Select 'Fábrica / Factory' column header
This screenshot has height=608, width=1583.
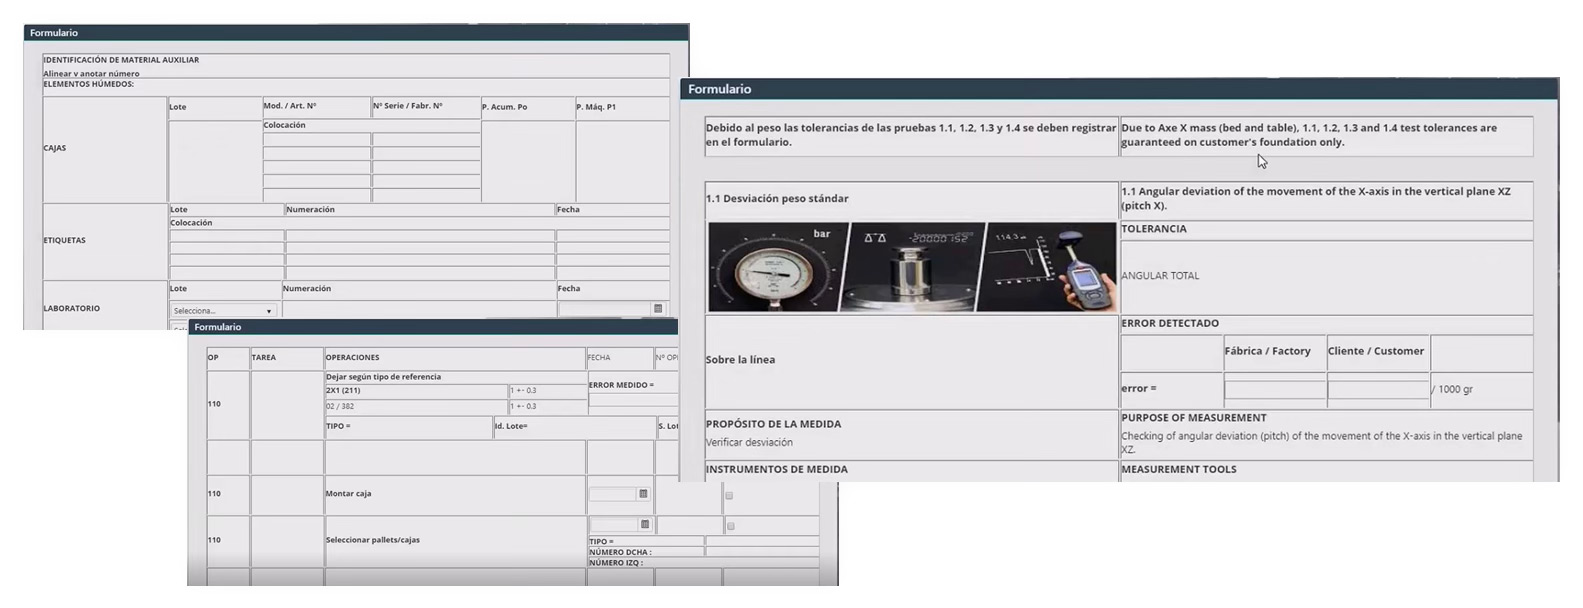[x=1267, y=351]
